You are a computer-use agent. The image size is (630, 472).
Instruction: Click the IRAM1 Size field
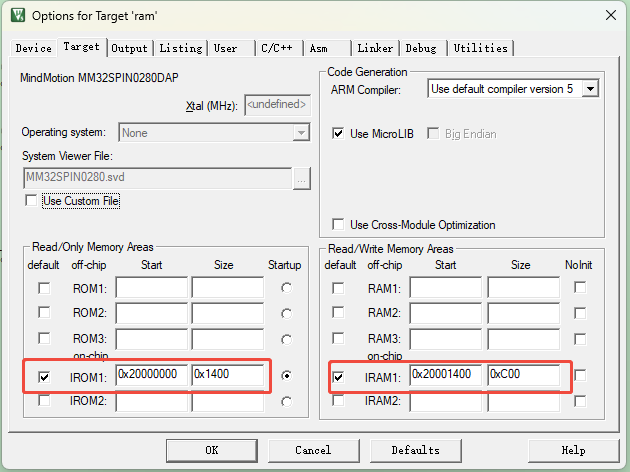coord(522,375)
